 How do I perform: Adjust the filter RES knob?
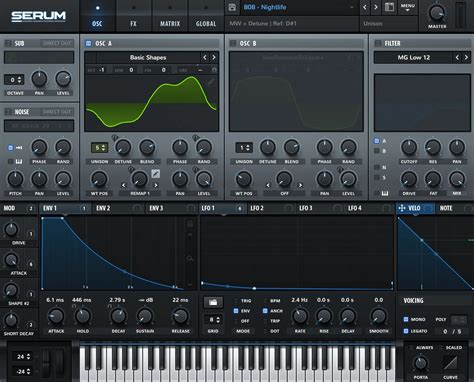coord(433,147)
